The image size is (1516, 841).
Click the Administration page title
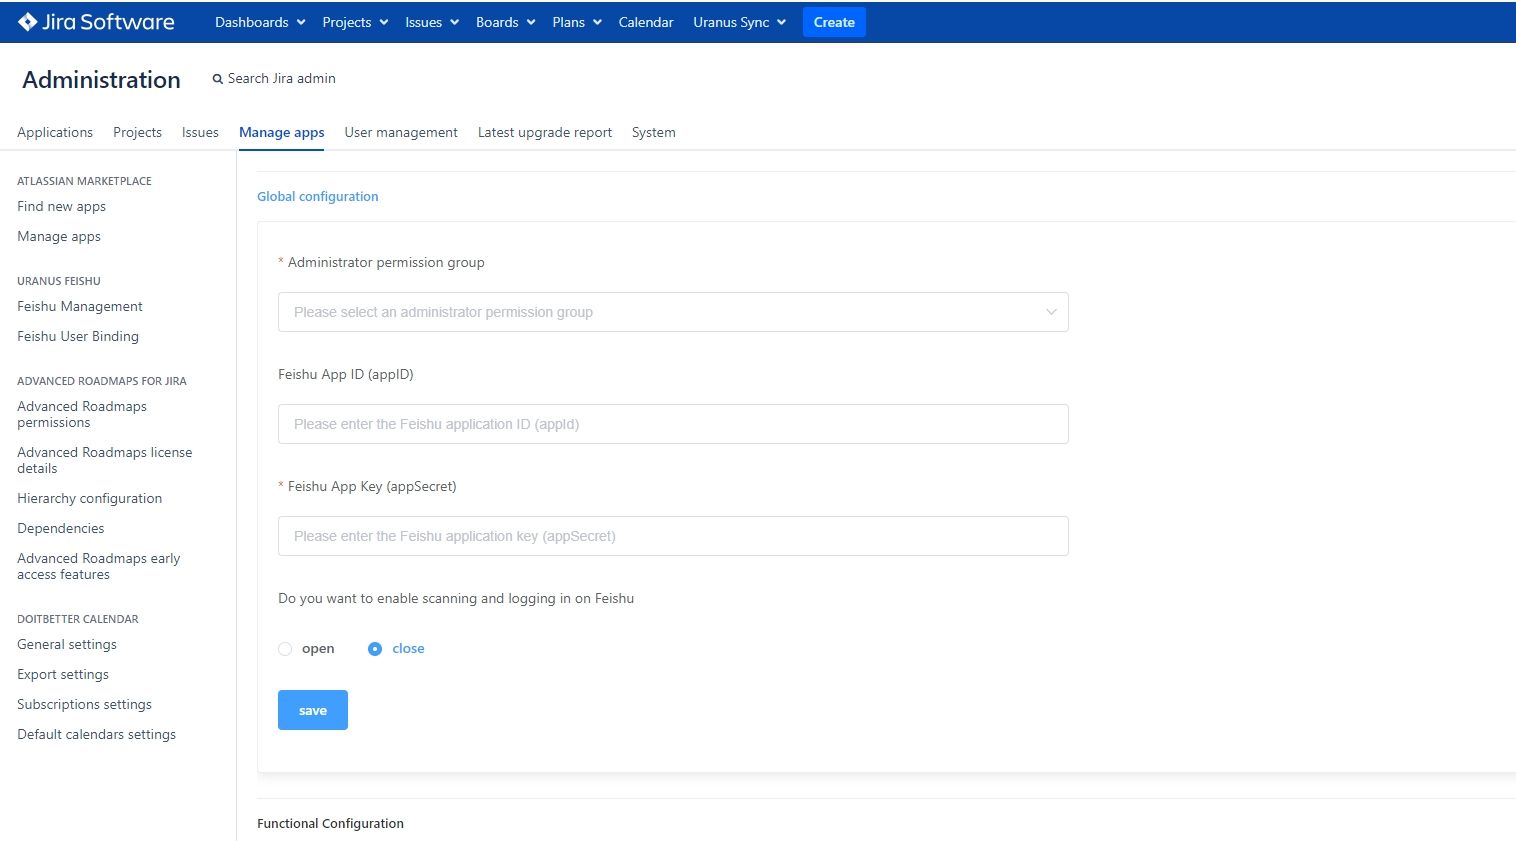click(x=101, y=79)
